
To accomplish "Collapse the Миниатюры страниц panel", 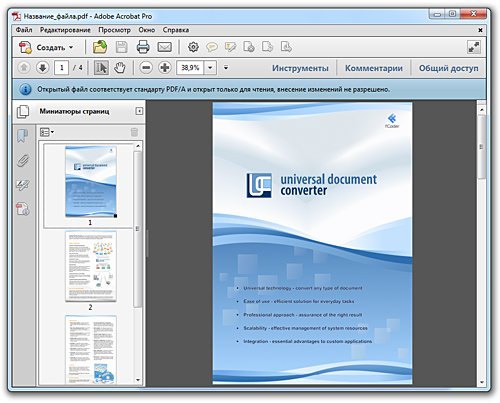I will pyautogui.click(x=139, y=111).
